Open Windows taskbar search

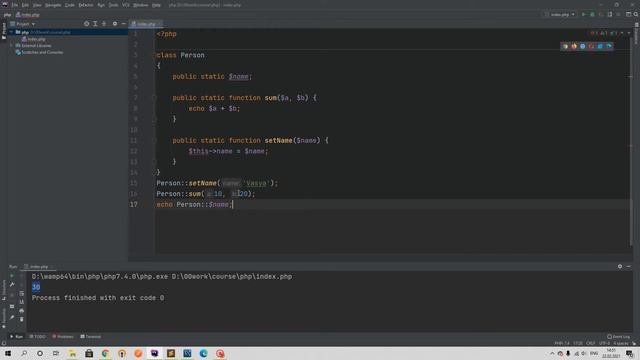(24, 353)
